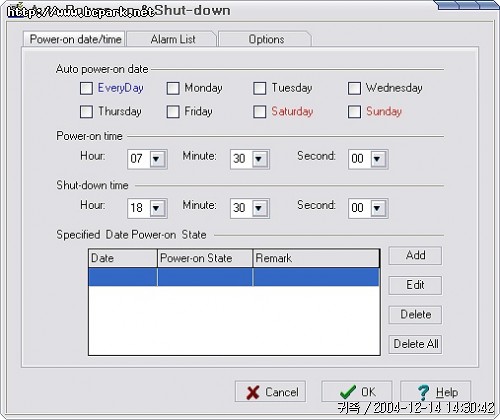Viewport: 500px width, 420px height.
Task: Open the Power-on Hour dropdown
Action: (156, 159)
